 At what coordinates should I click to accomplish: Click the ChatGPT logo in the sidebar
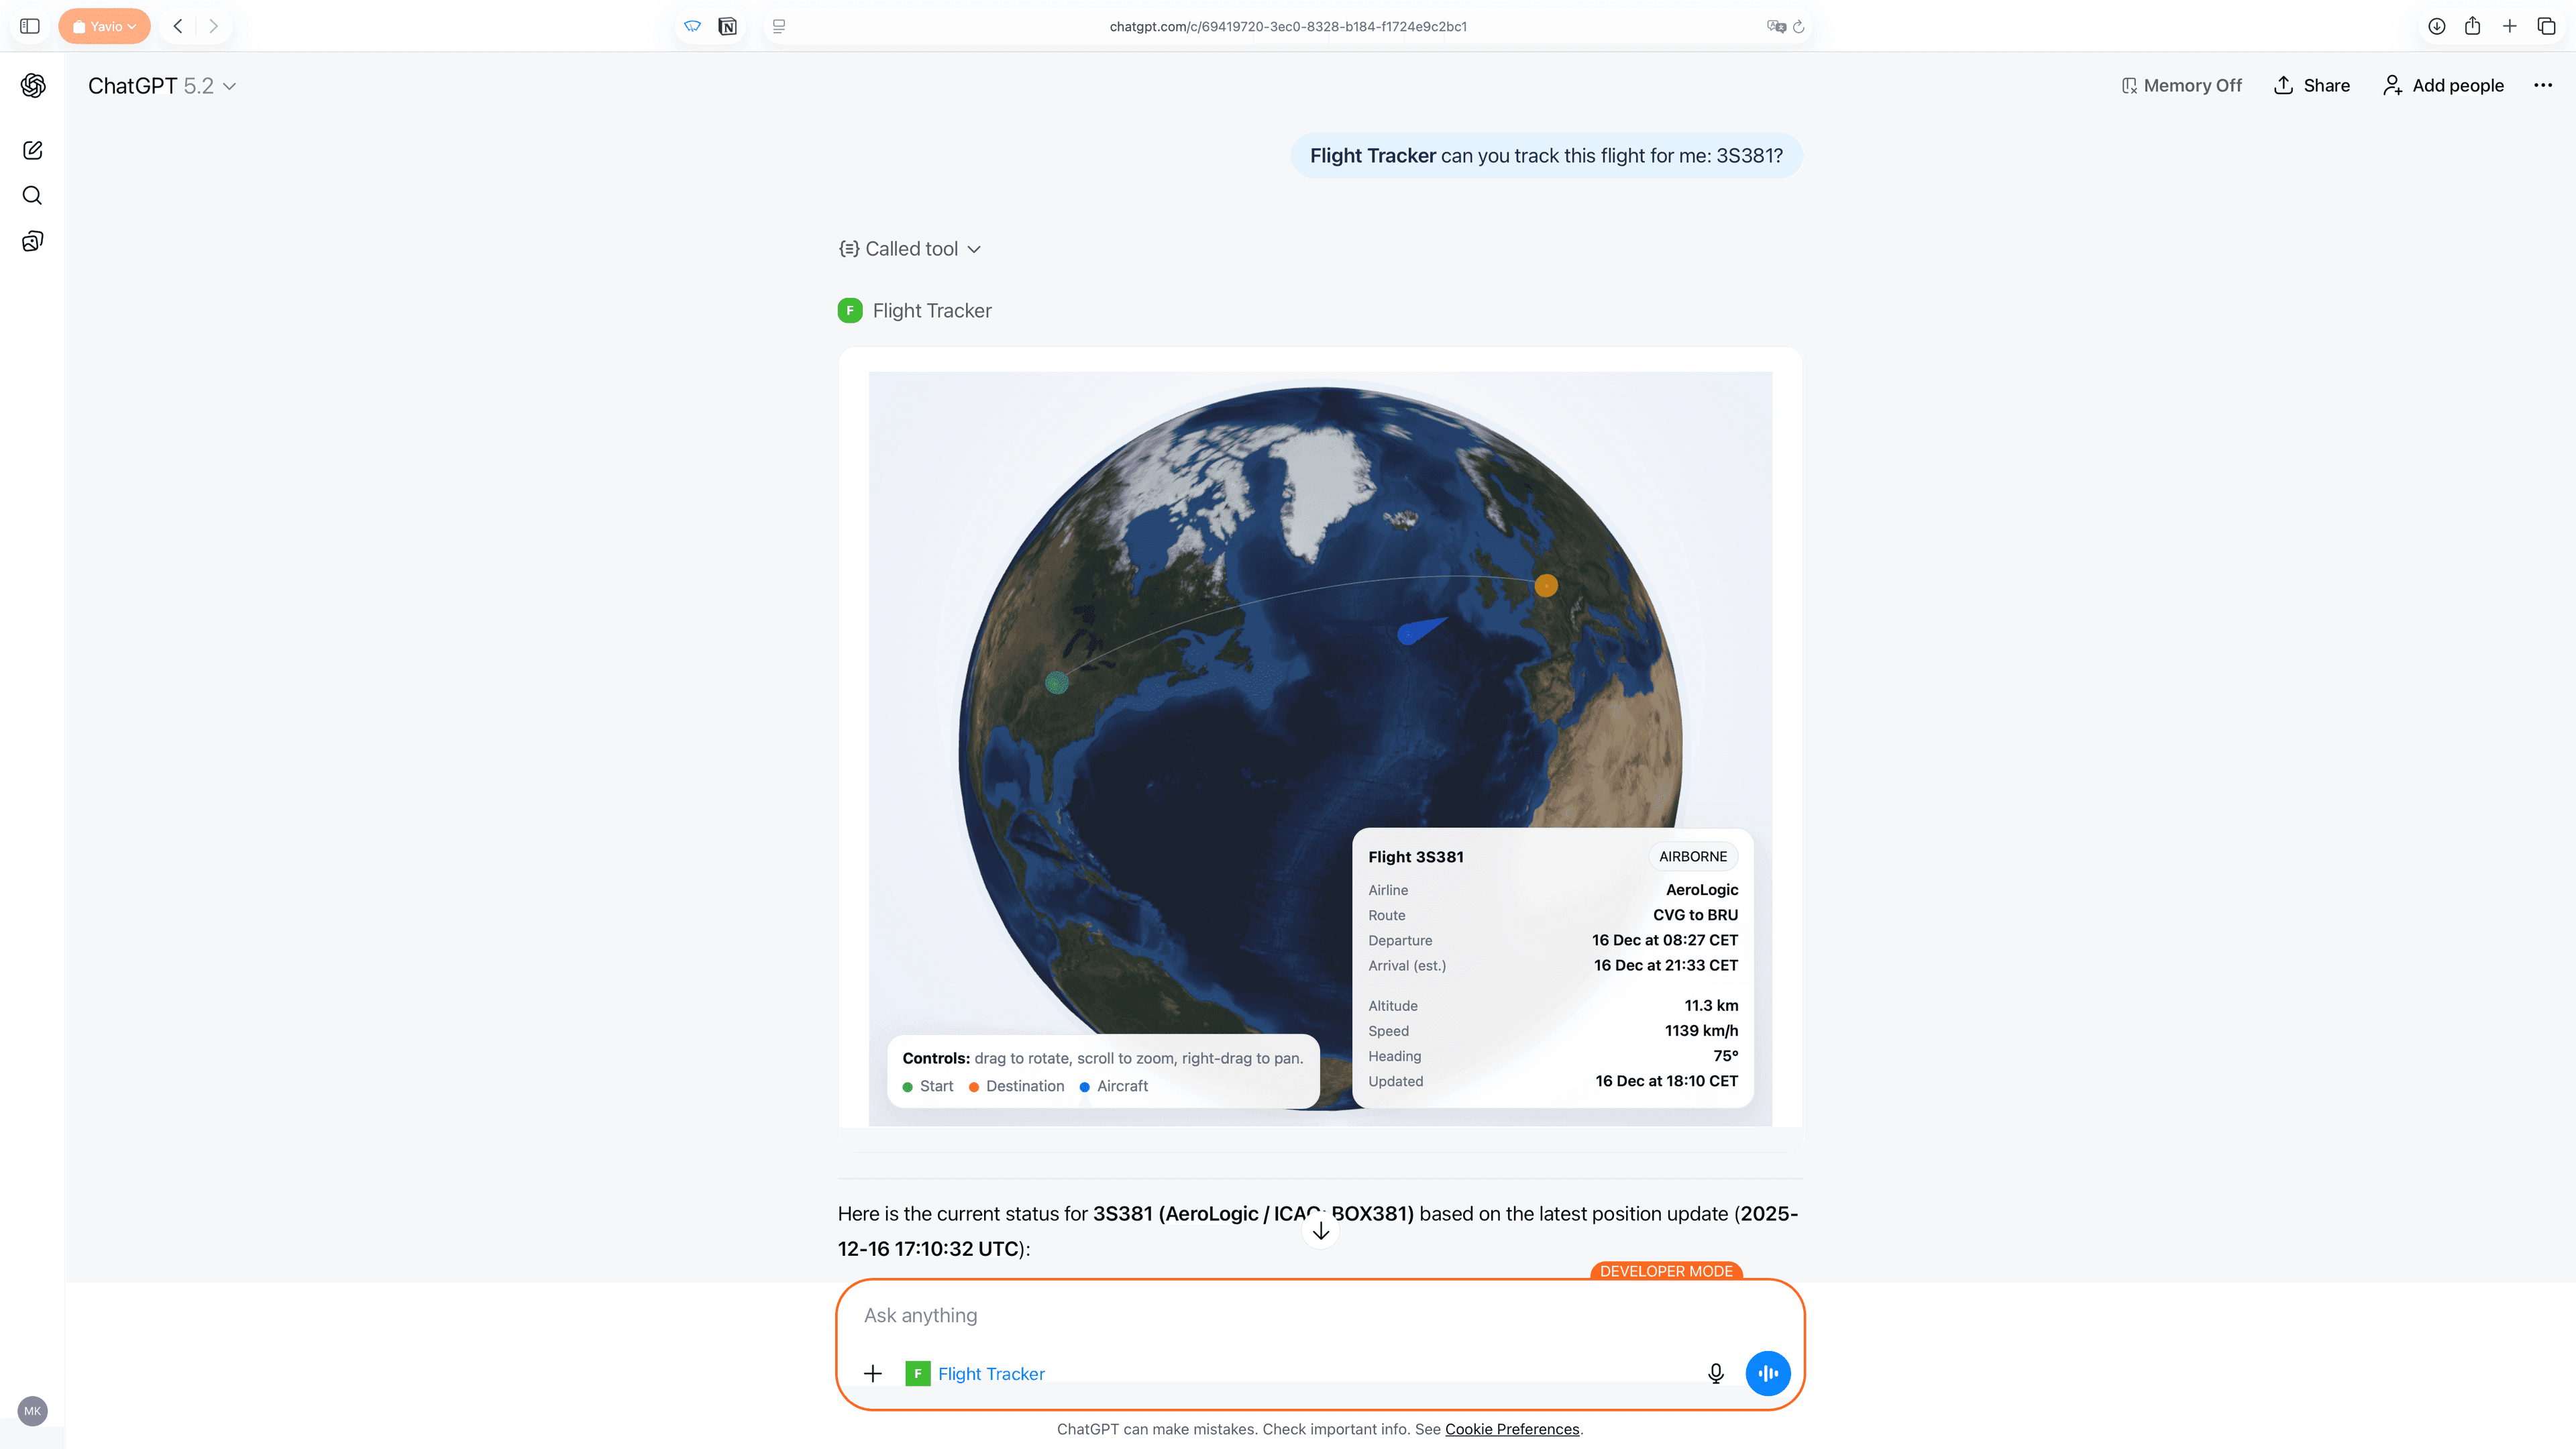[33, 86]
